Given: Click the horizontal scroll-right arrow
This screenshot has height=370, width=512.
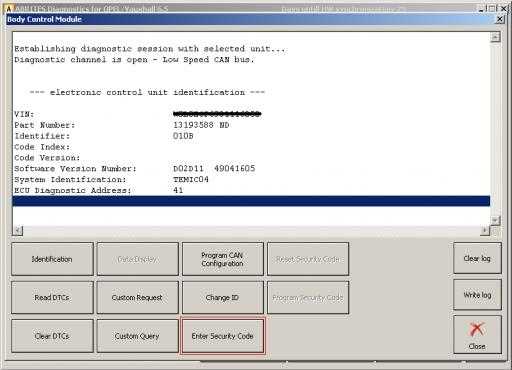Looking at the screenshot, I should coord(485,230).
